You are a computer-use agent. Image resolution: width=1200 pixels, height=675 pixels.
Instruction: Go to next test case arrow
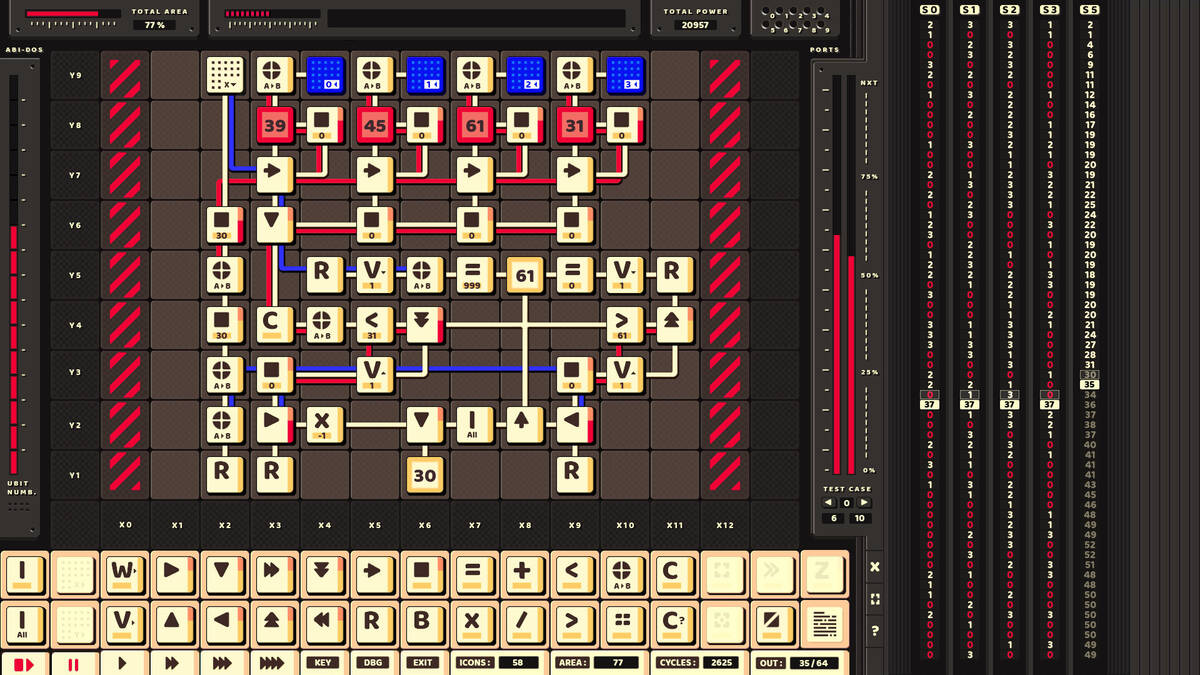pos(865,503)
